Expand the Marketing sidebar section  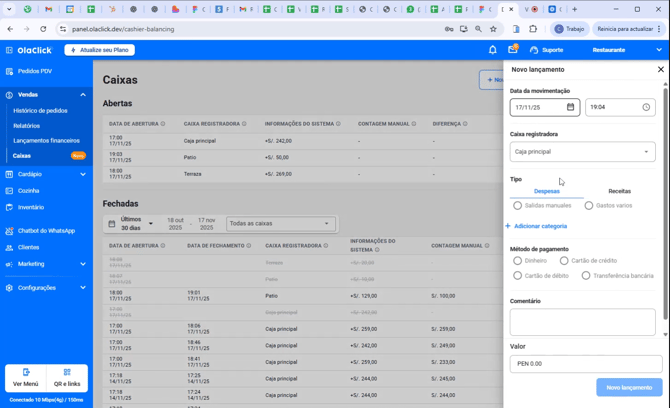coord(83,264)
